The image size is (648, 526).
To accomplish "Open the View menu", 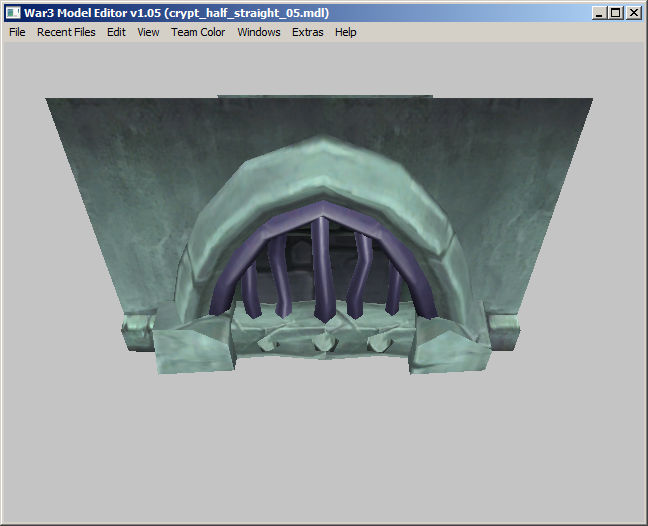I will click(x=148, y=32).
